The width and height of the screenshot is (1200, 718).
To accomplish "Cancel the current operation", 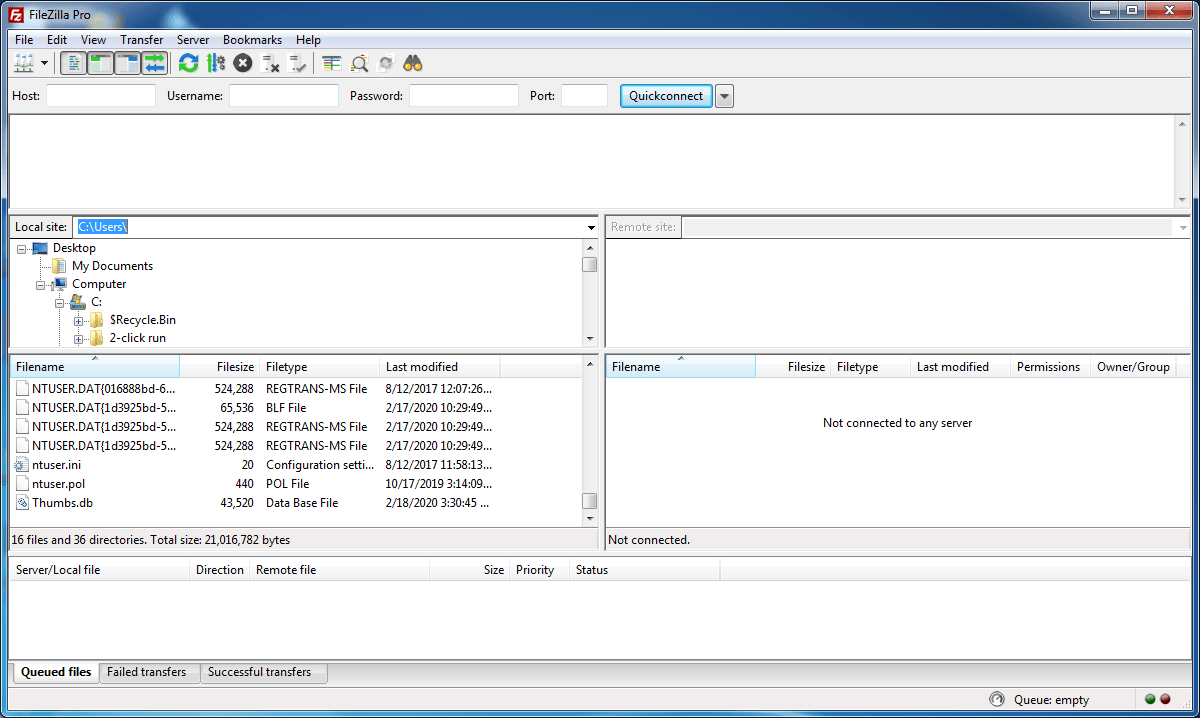I will click(x=243, y=64).
